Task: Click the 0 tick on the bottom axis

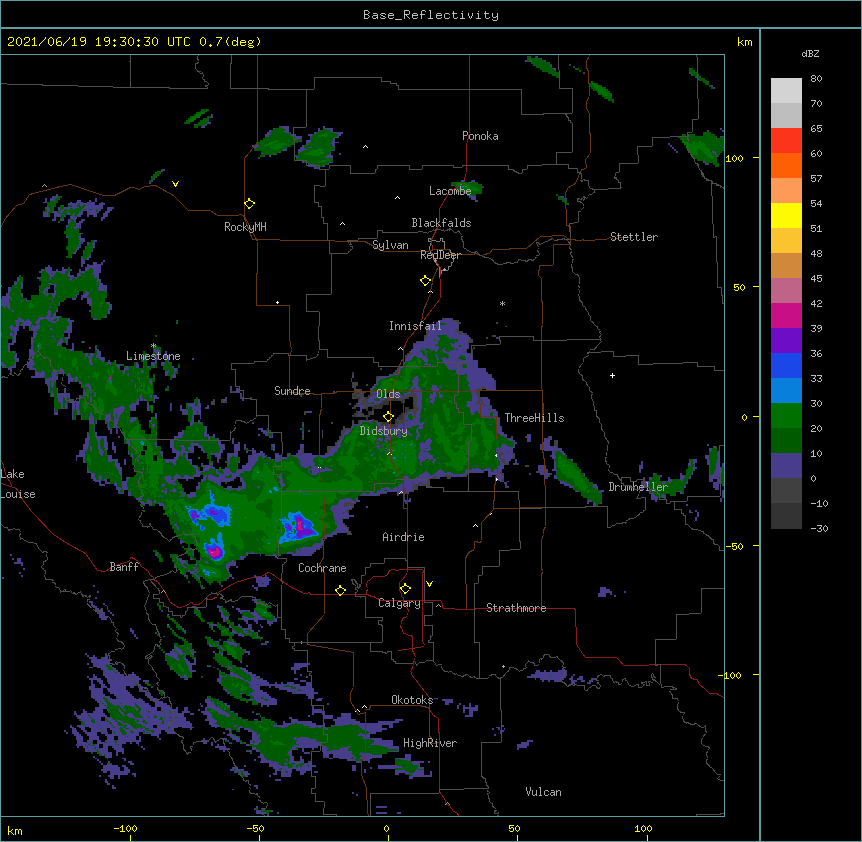Action: tap(386, 828)
